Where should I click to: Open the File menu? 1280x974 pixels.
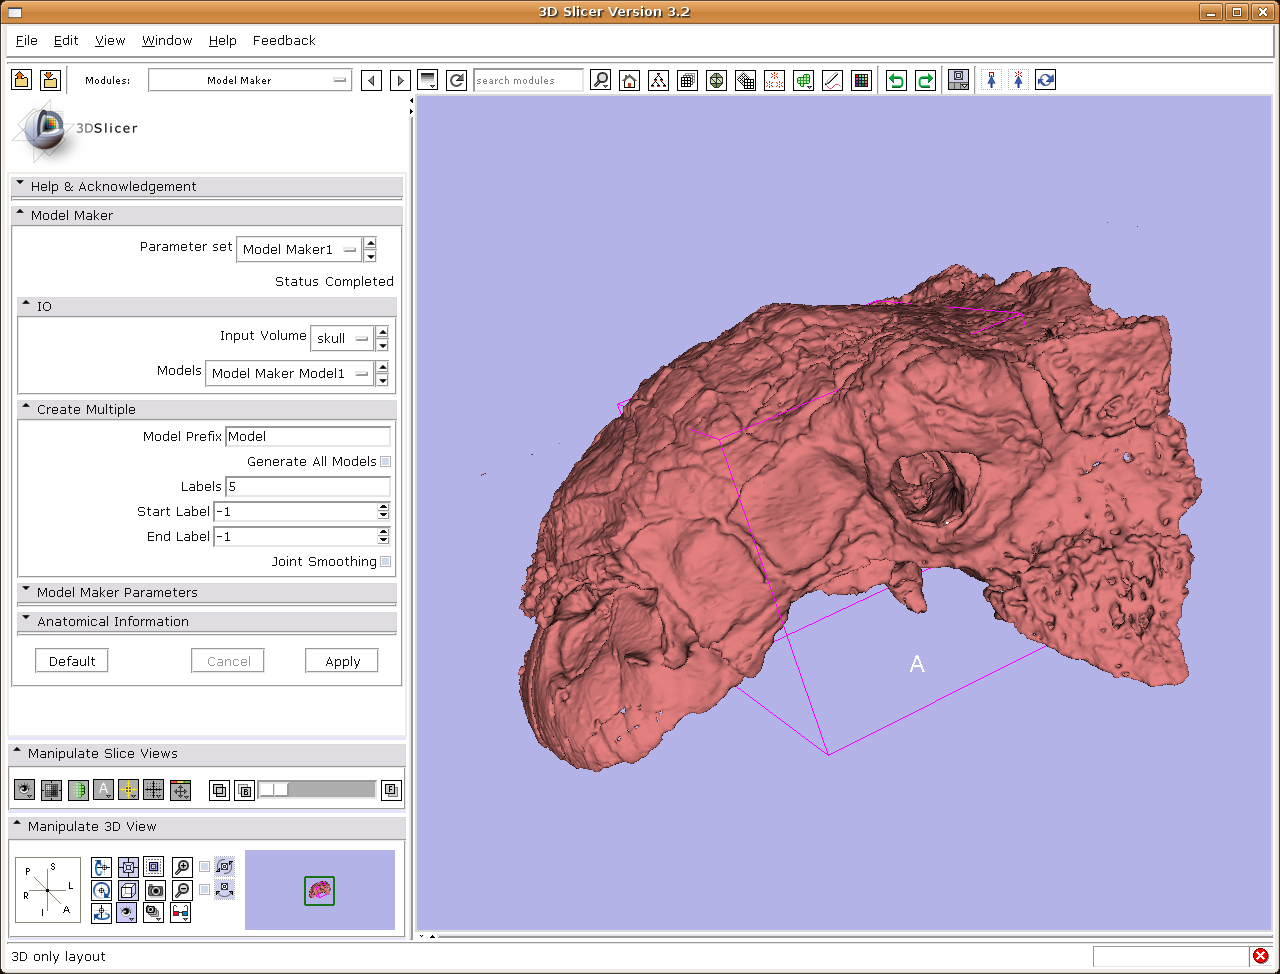[x=27, y=41]
